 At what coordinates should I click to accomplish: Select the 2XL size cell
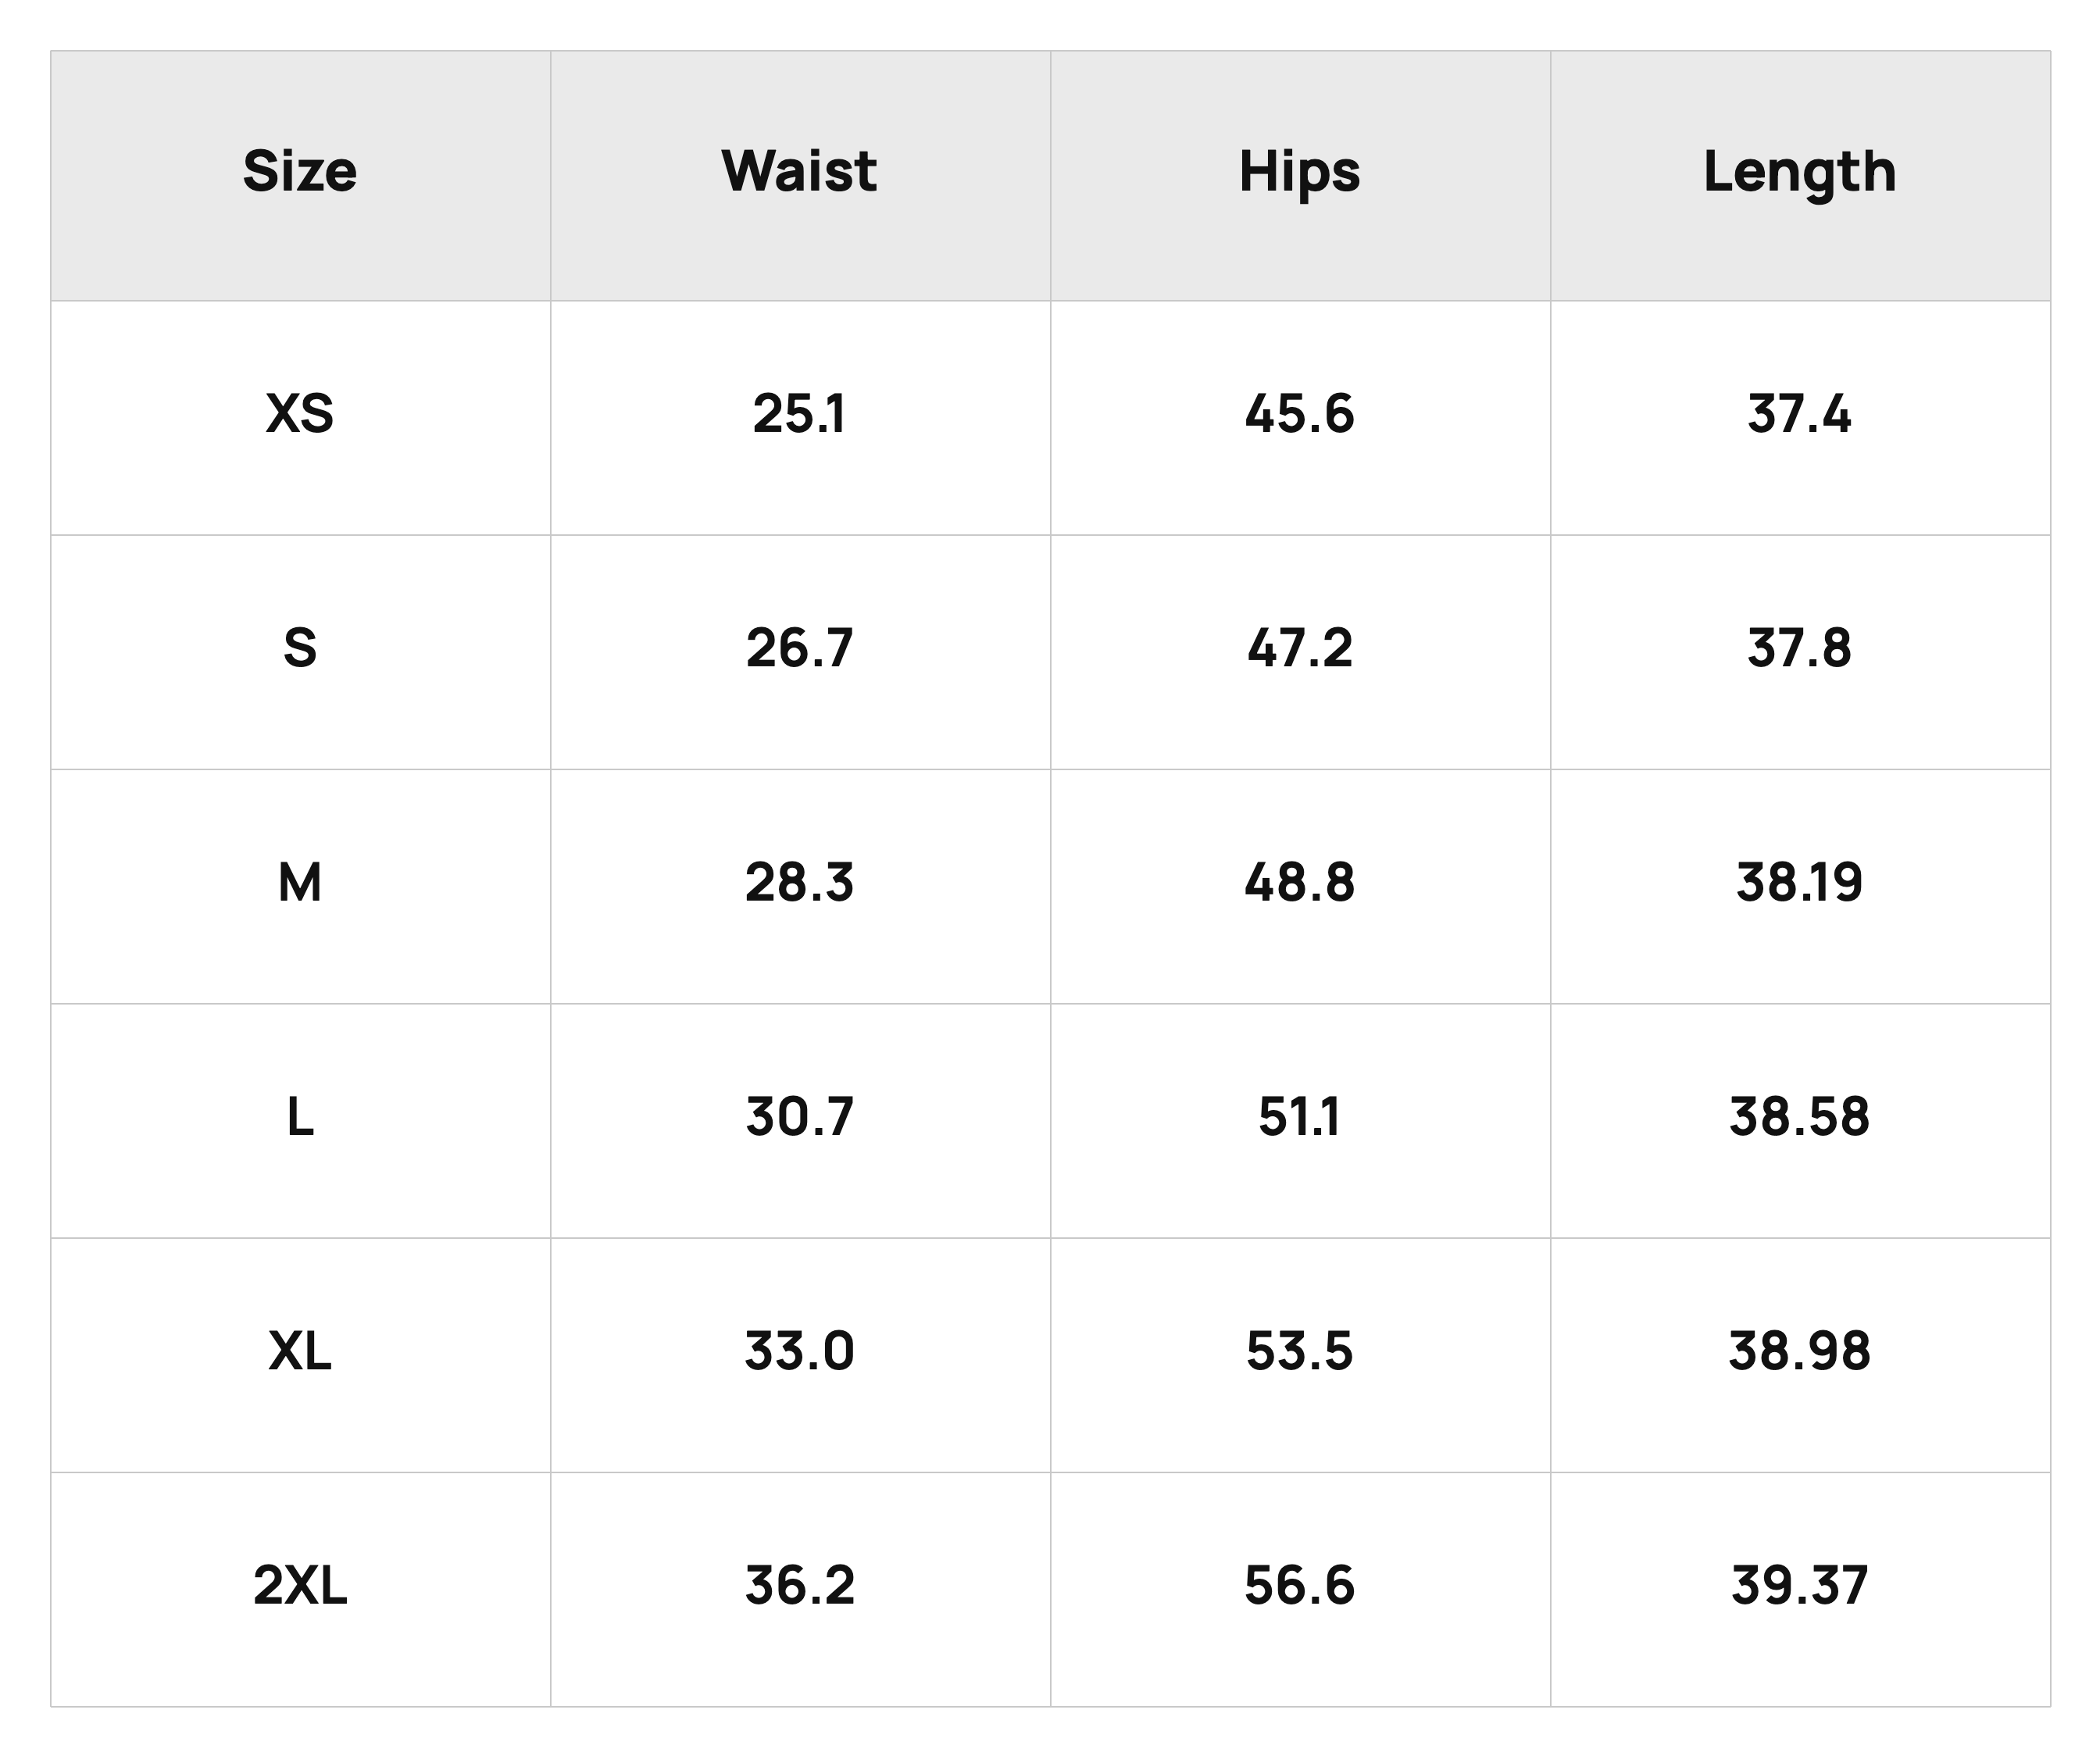[300, 1584]
